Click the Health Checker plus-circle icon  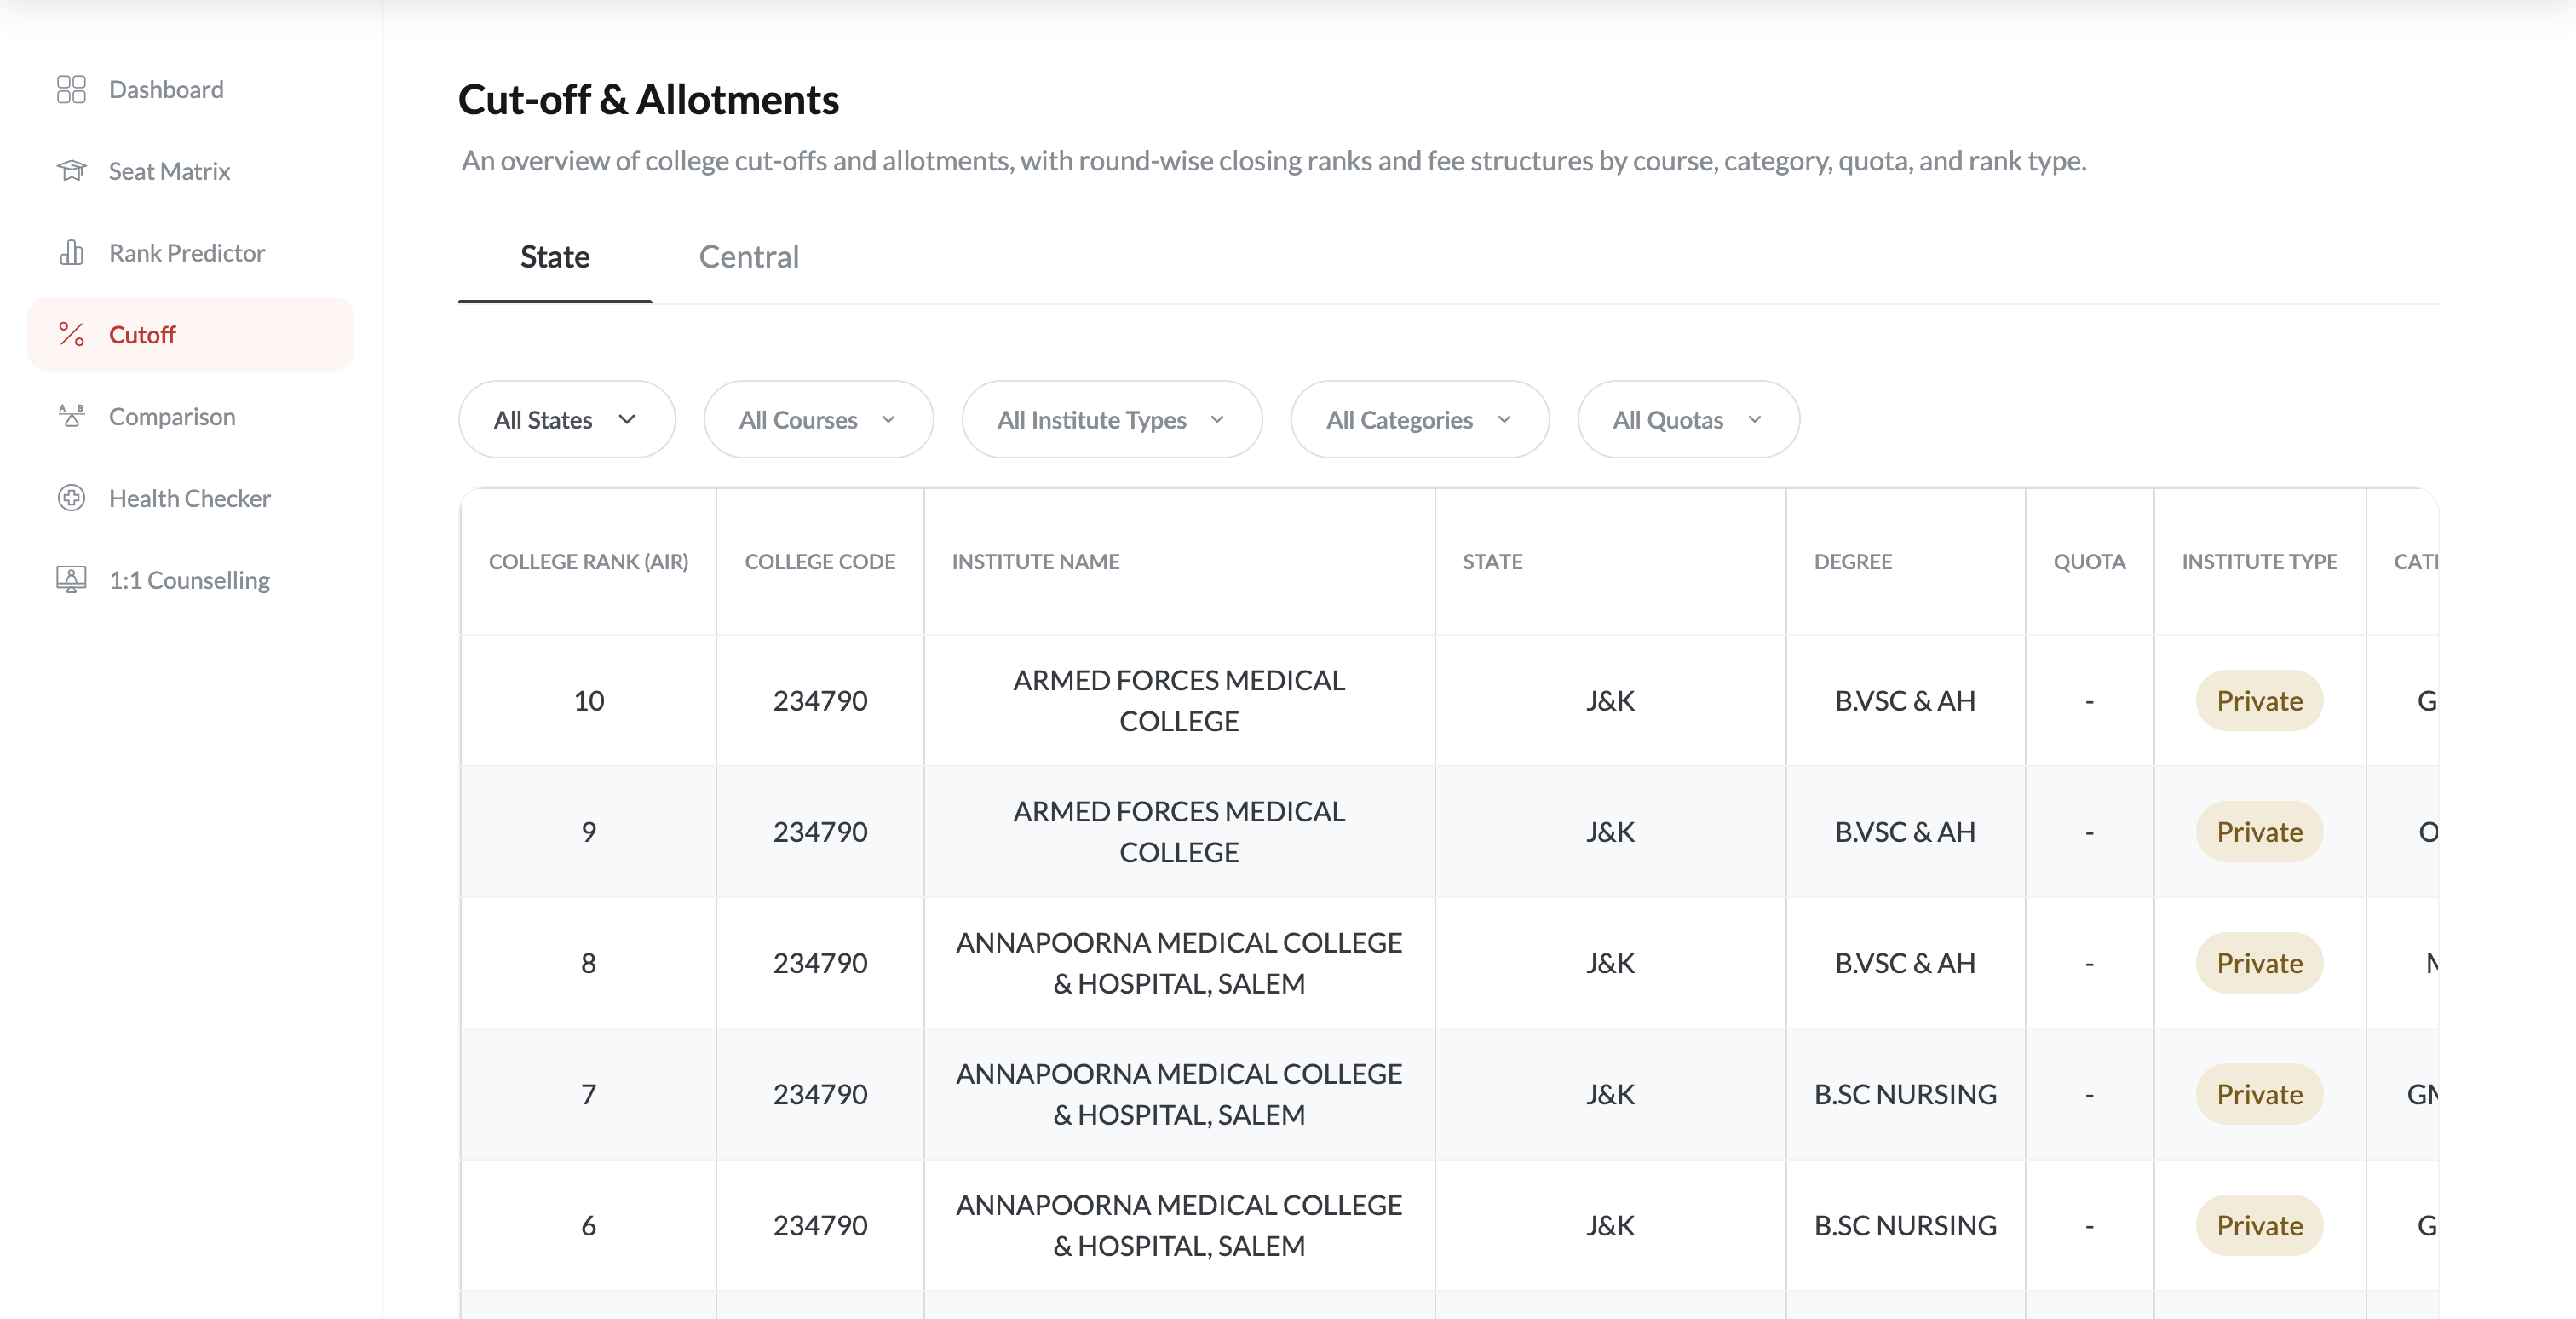[71, 498]
